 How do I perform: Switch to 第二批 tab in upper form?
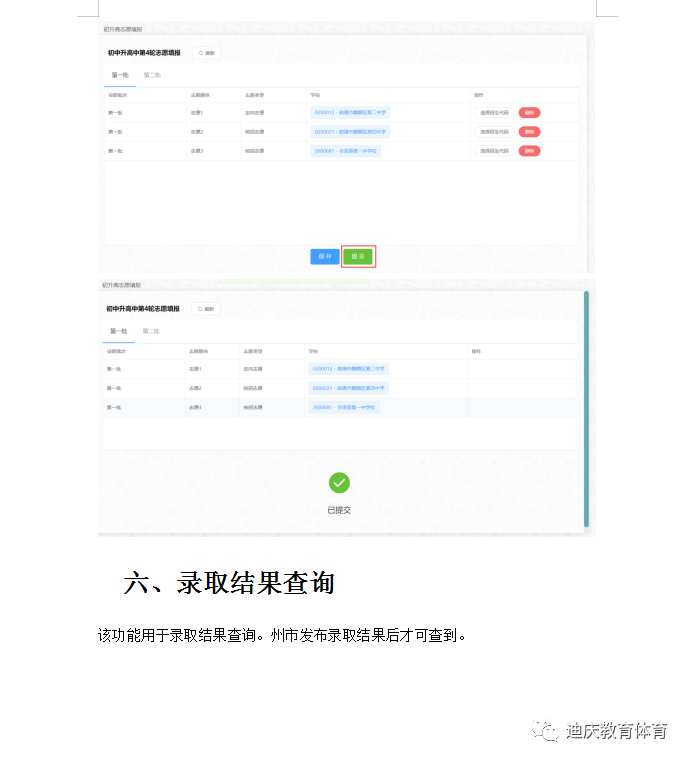click(152, 75)
